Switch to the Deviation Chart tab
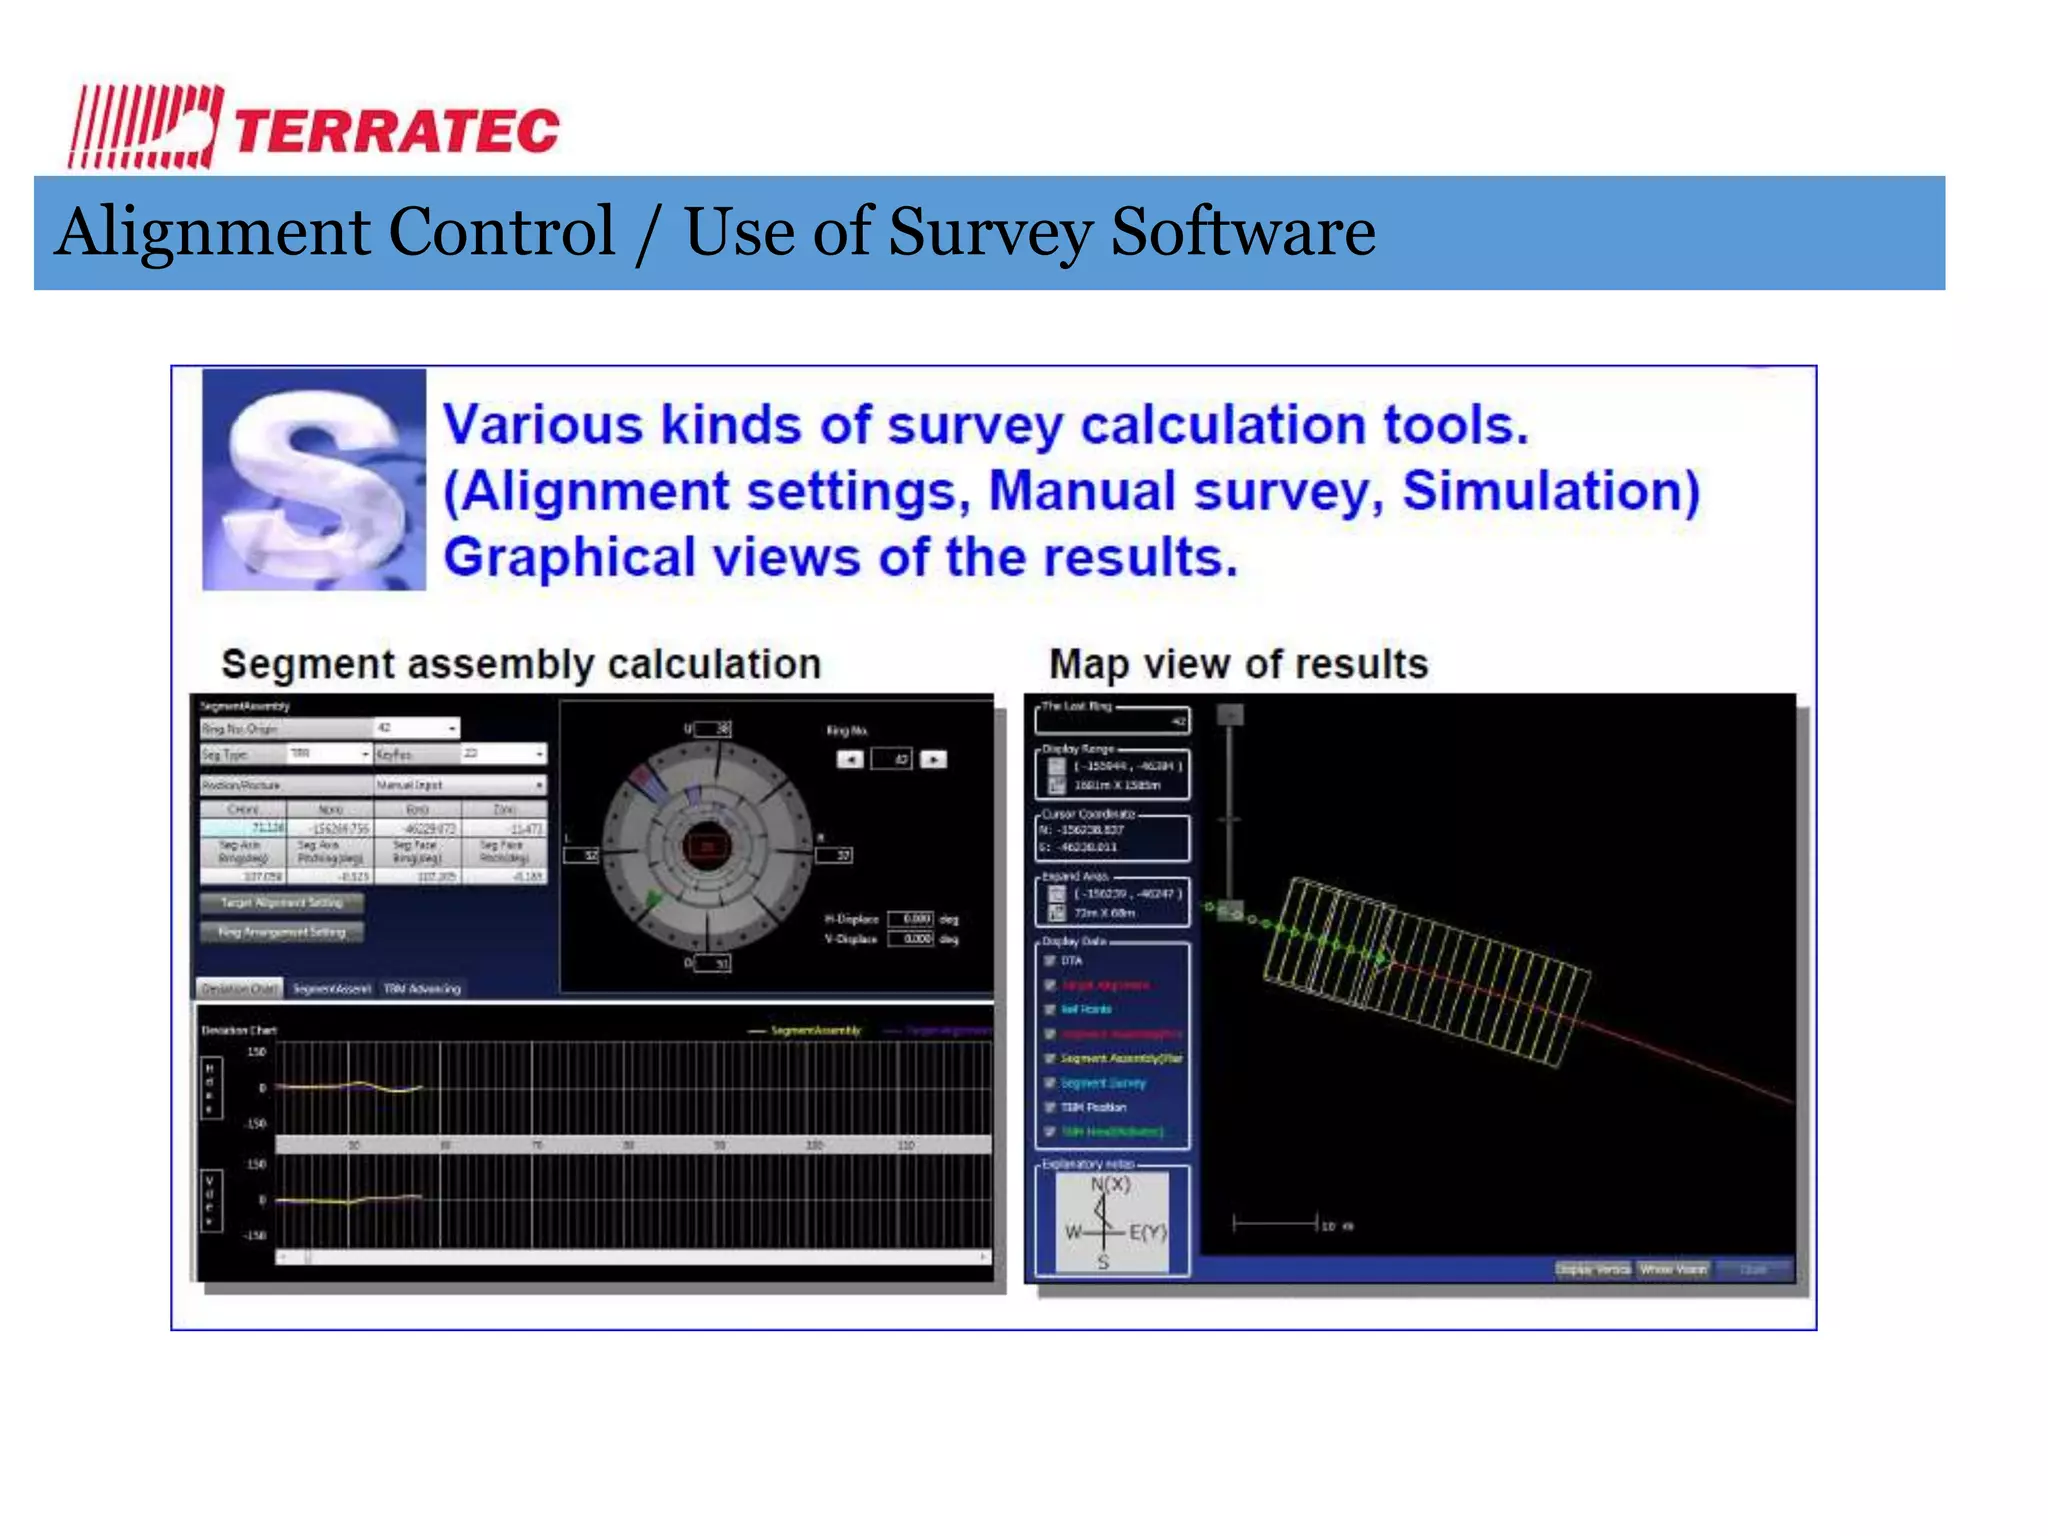Screen dimensions: 2048x1536 [x=239, y=989]
